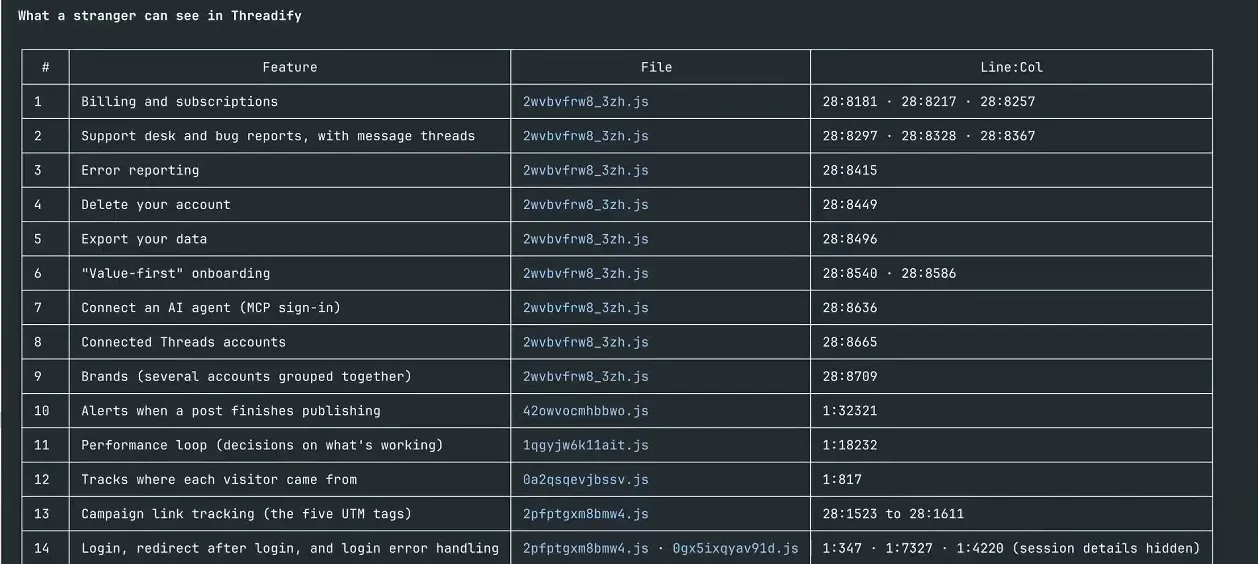Click the "28:8257" position value
This screenshot has height=564, width=1258.
pos(1008,102)
